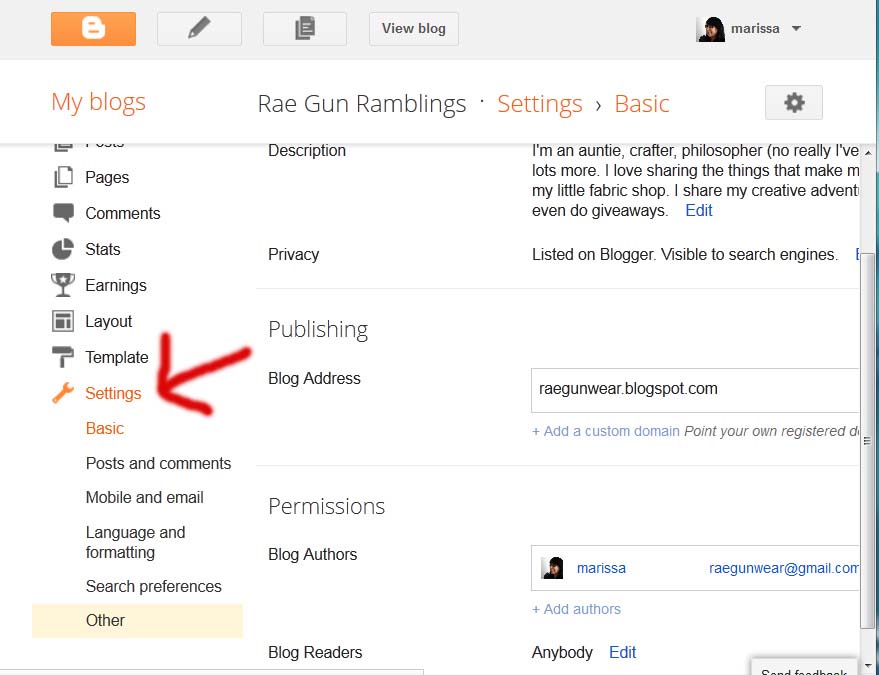Open Language and formatting settings
The width and height of the screenshot is (879, 675).
pyautogui.click(x=135, y=542)
